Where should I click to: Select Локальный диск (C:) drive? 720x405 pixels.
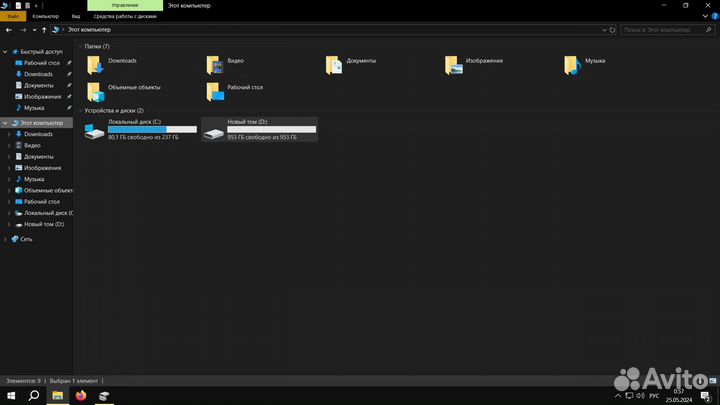(x=140, y=128)
